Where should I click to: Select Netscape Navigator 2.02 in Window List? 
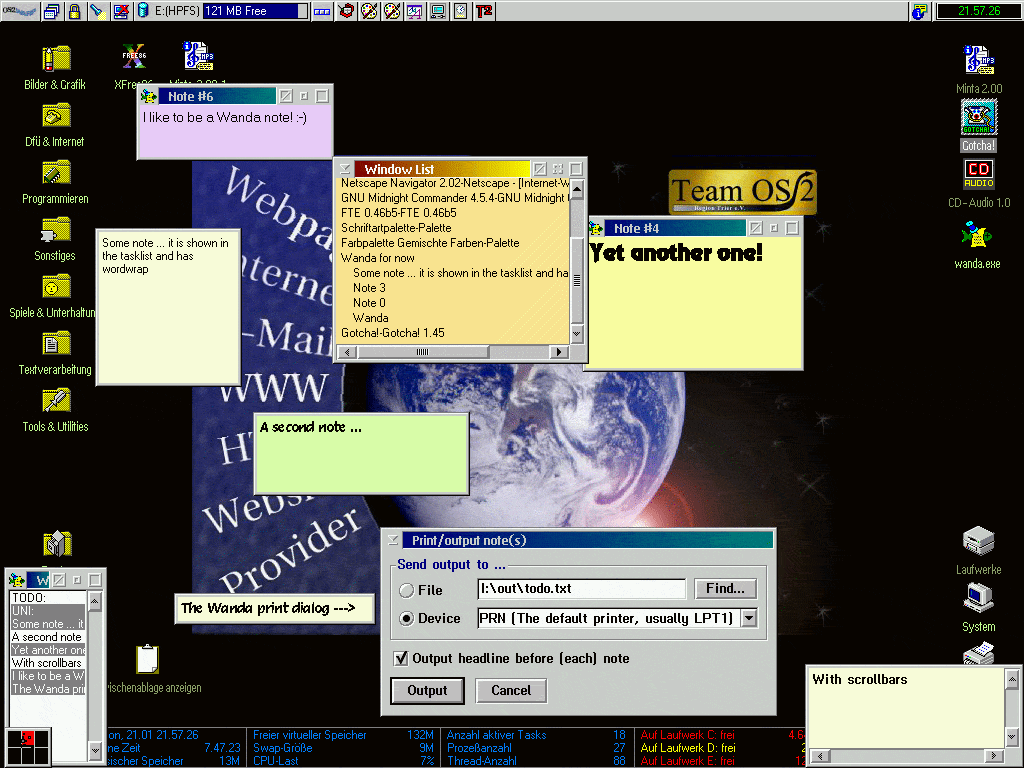[x=454, y=184]
